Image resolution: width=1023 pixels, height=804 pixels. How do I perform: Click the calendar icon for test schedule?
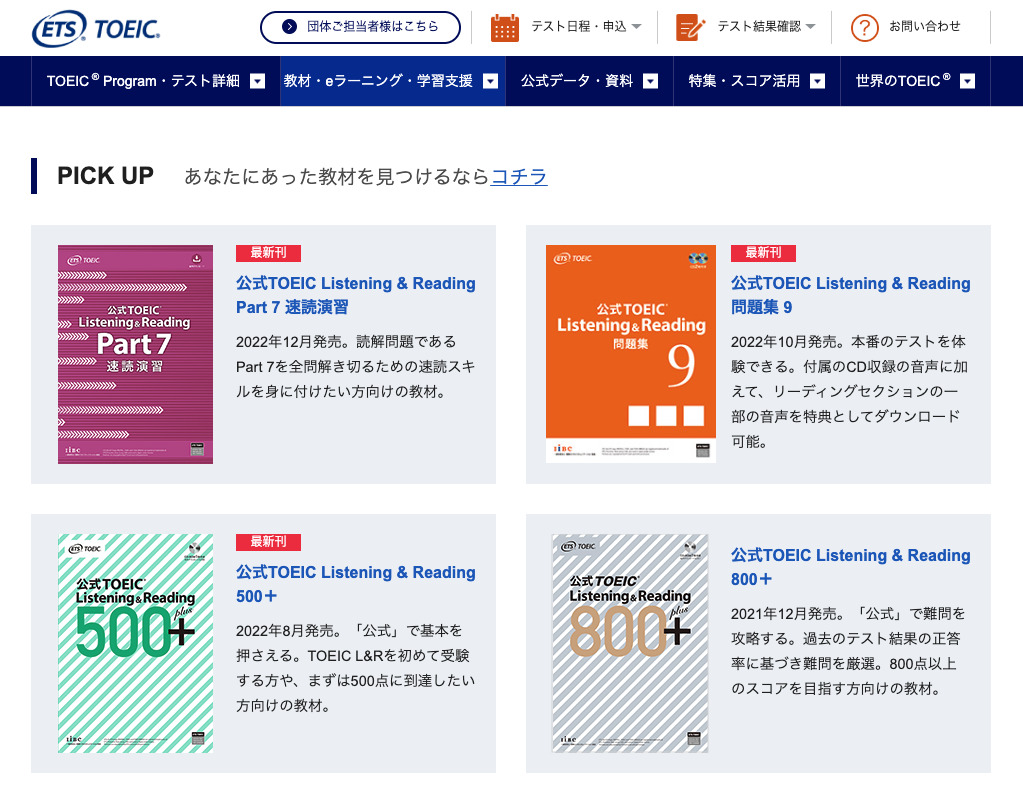click(x=504, y=27)
